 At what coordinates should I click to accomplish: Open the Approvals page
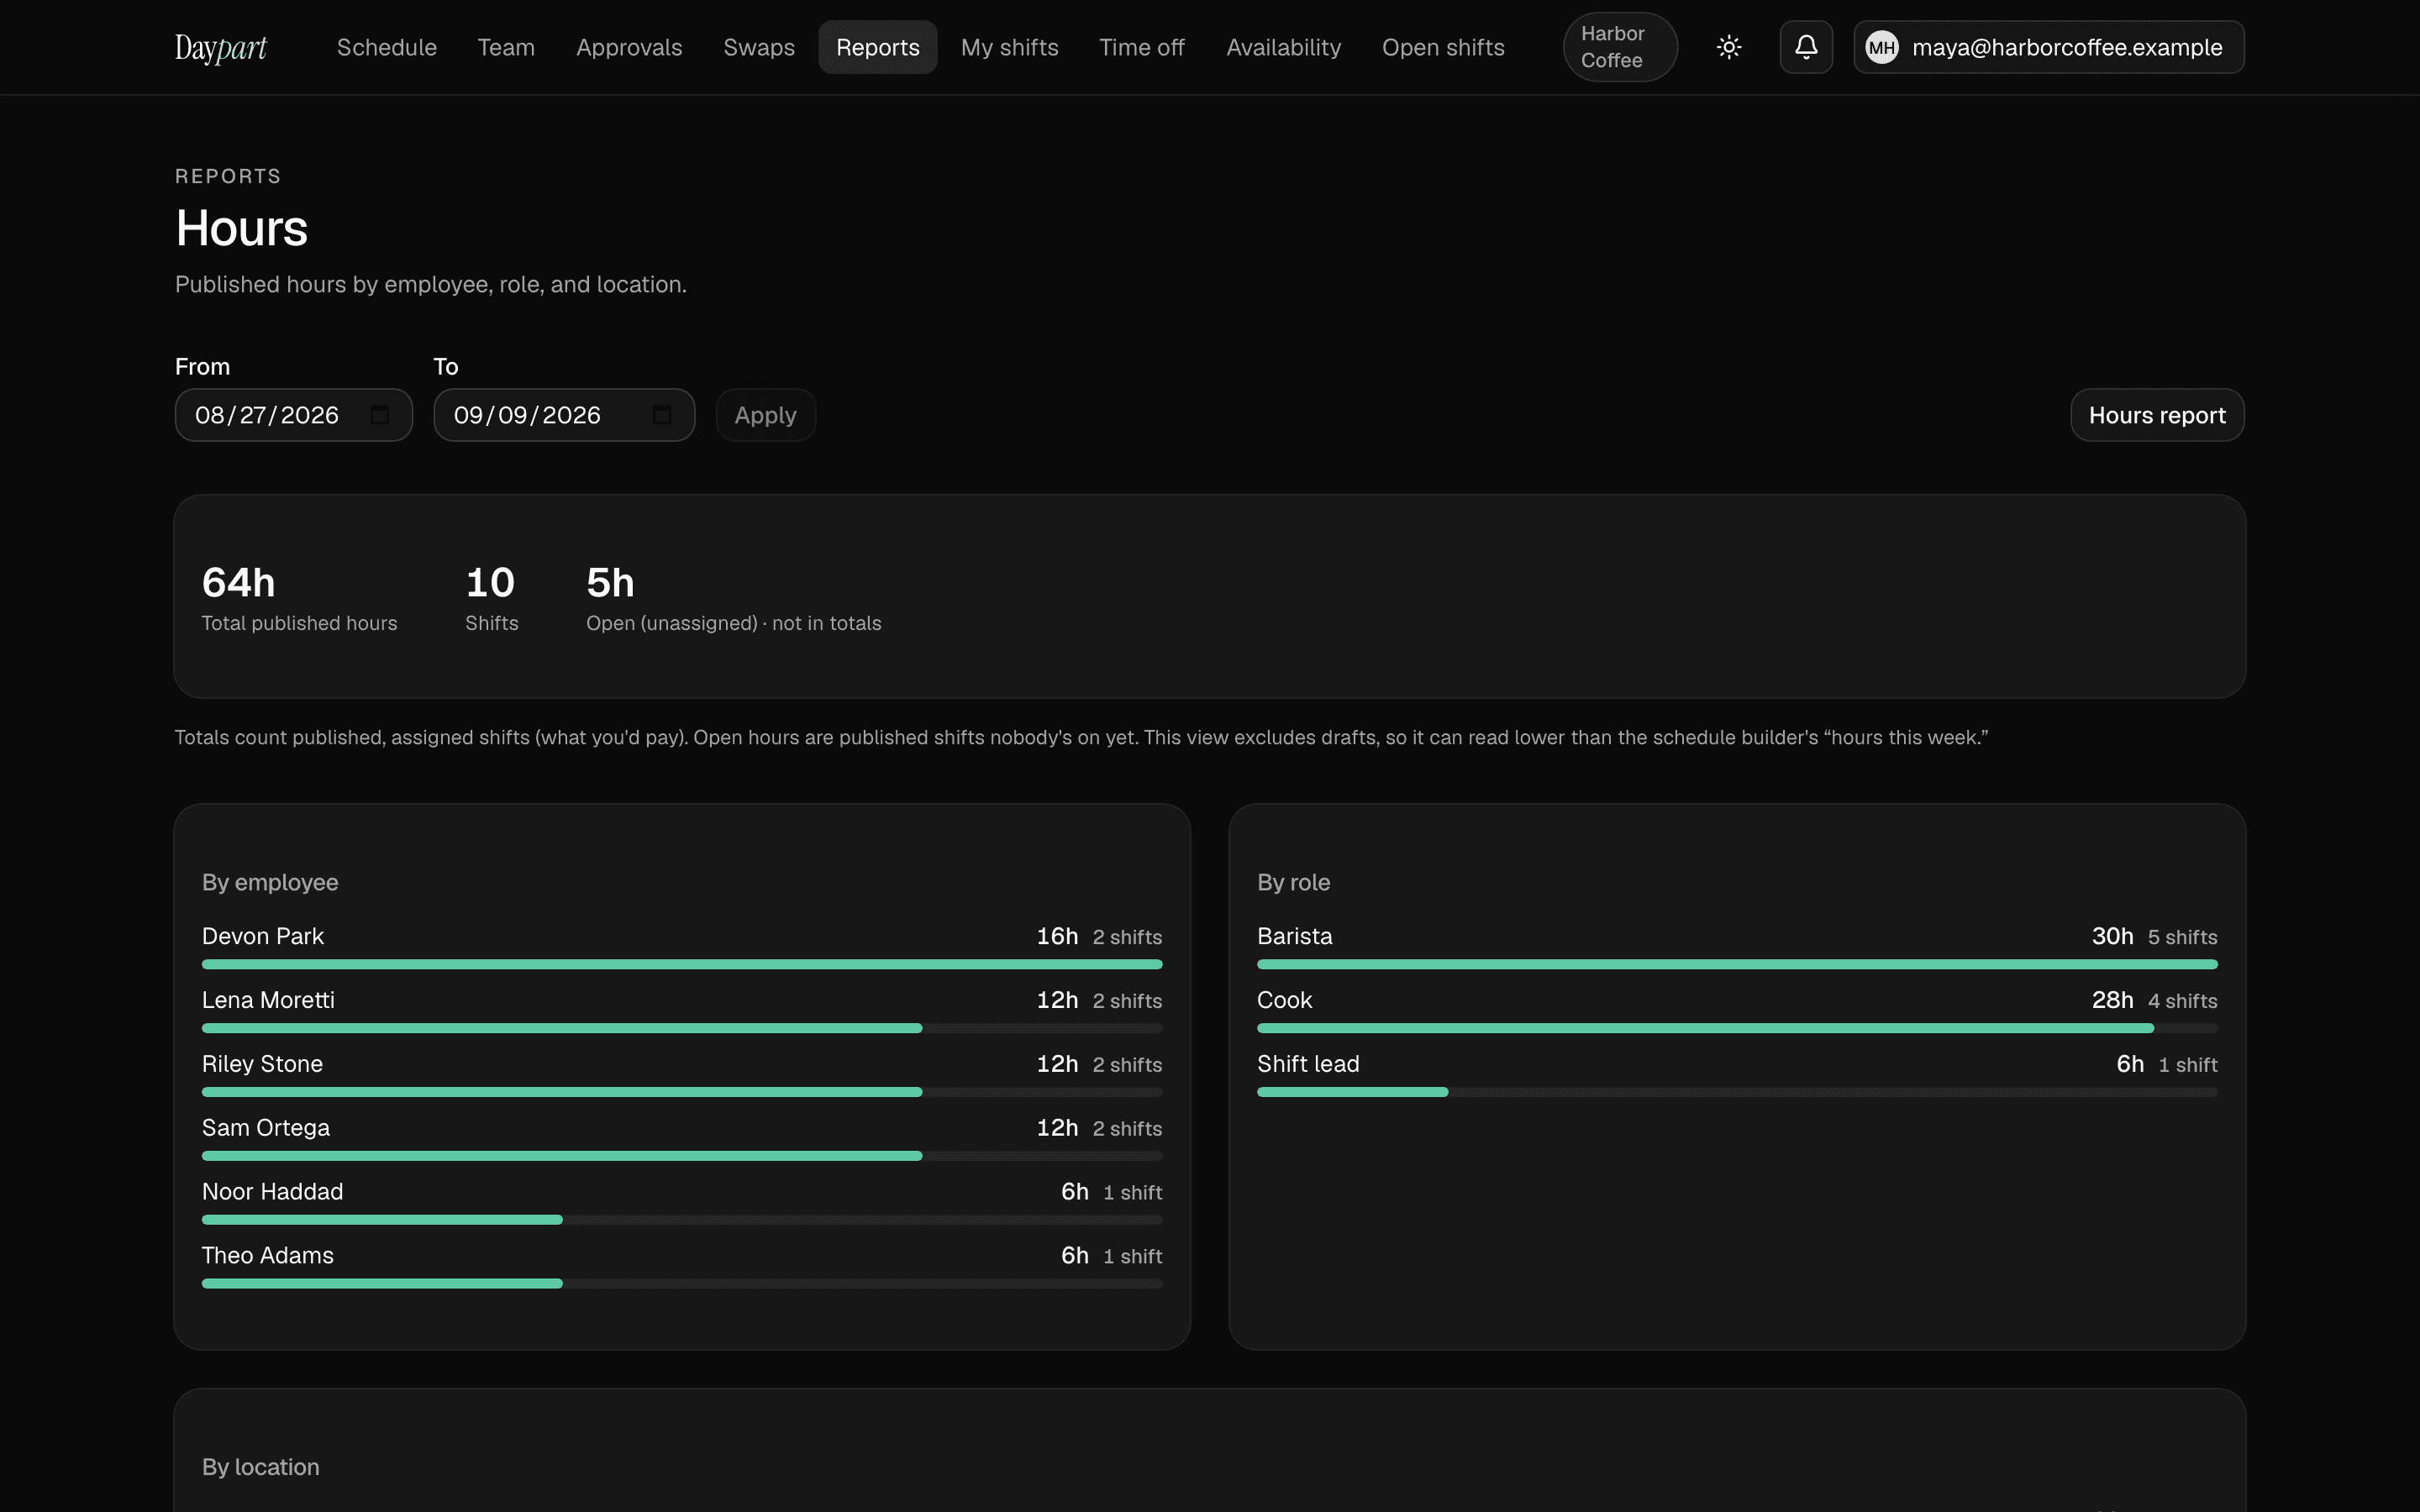coord(629,47)
